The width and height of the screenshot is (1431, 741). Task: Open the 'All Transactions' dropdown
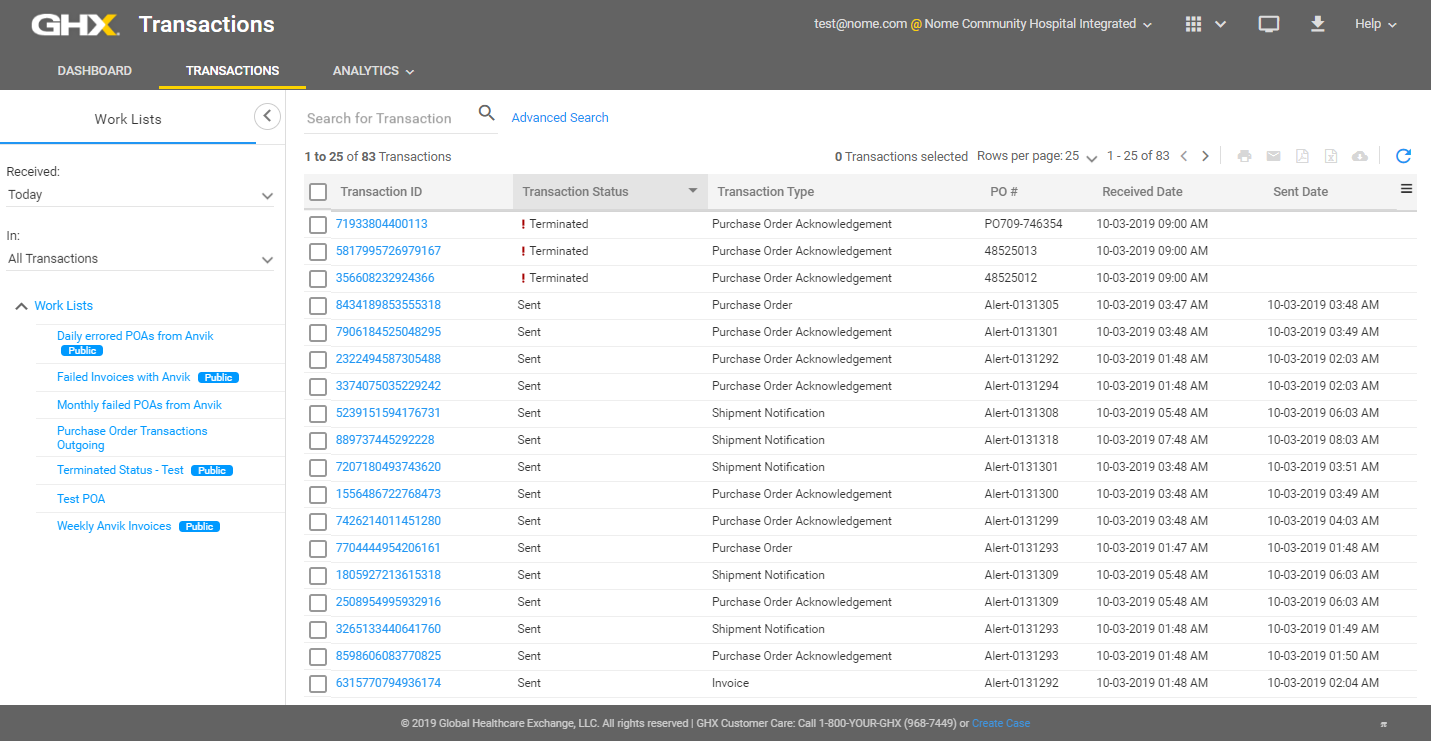tap(140, 258)
